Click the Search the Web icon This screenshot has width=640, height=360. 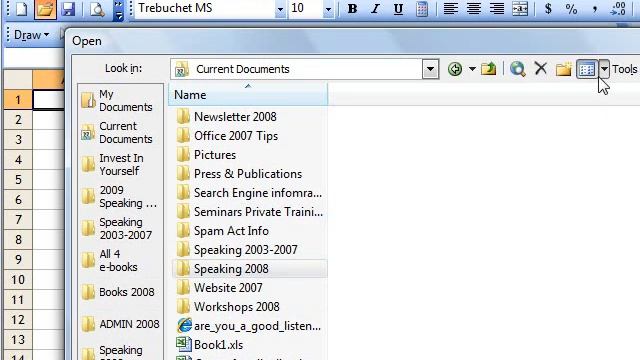coord(518,69)
